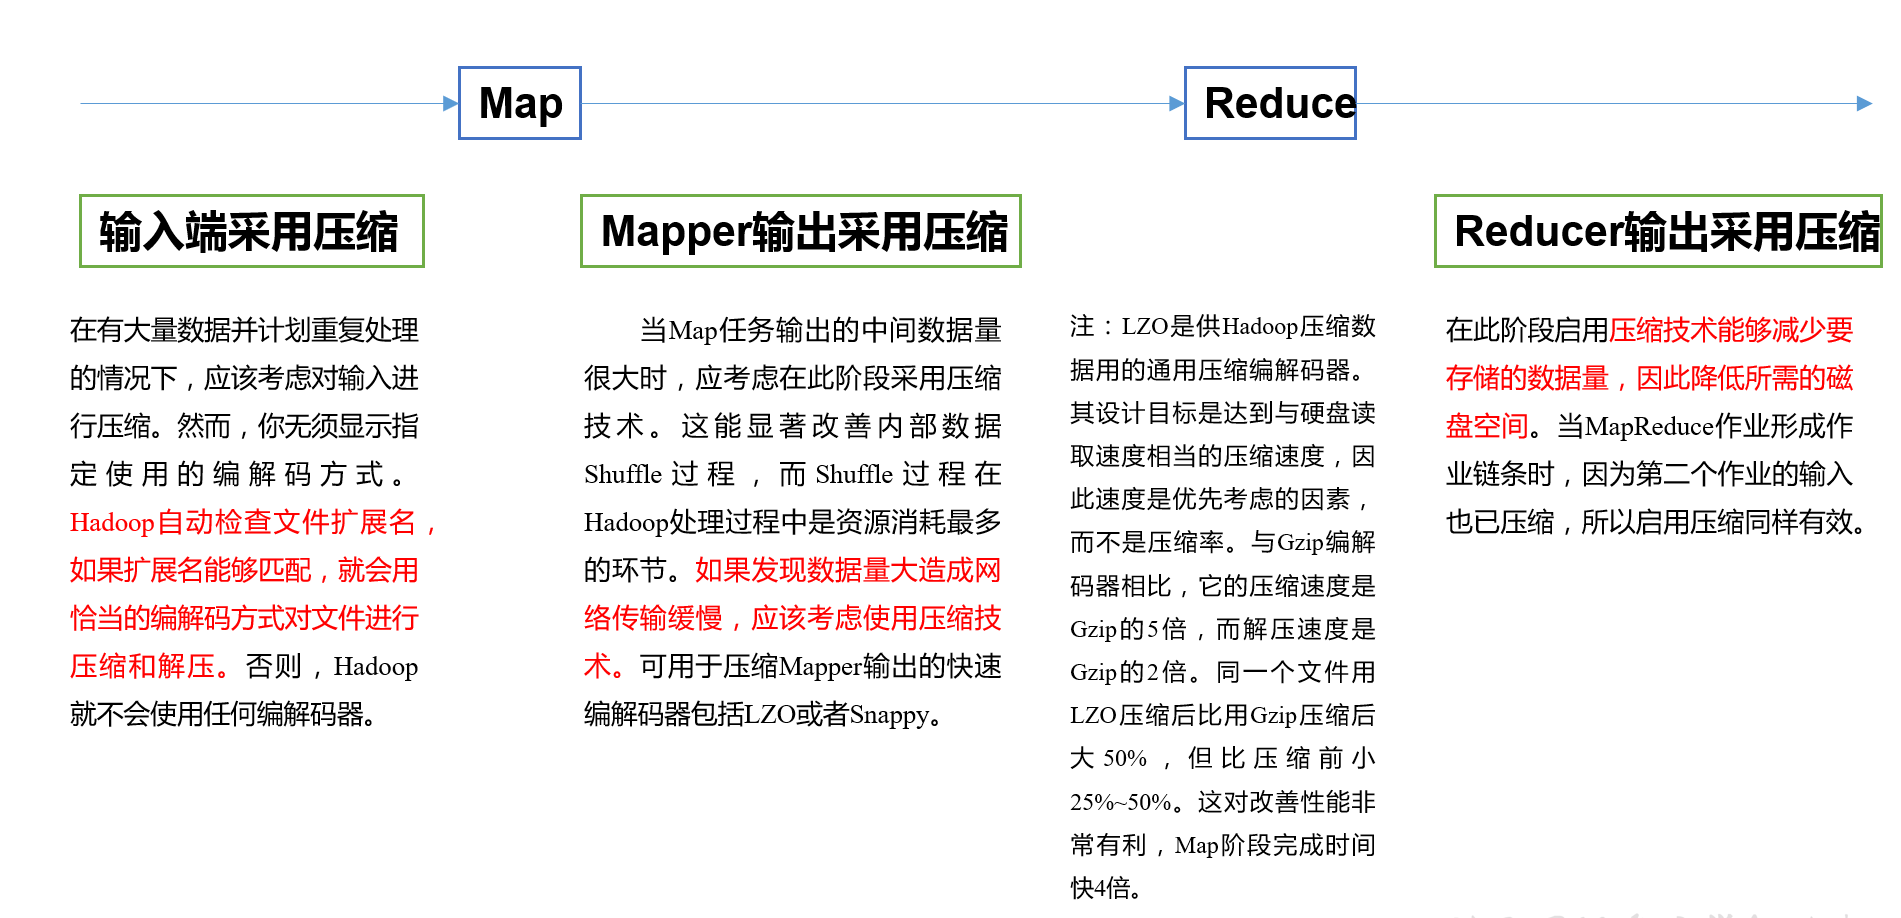The width and height of the screenshot is (1901, 918).
Task: Select the Mapper输出采用压缩 heading box
Action: [x=799, y=232]
